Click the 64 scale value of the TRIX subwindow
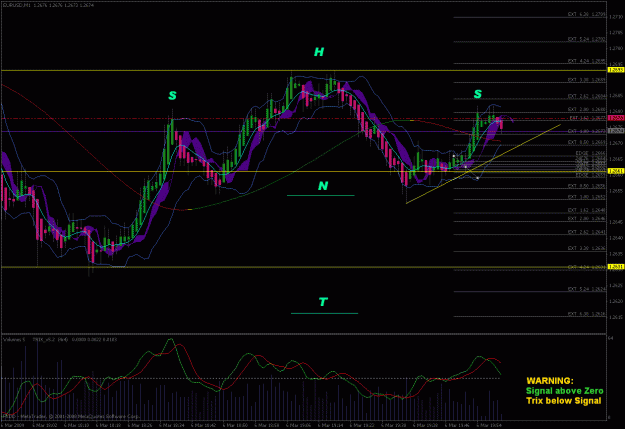625x429 pixels. [611, 338]
